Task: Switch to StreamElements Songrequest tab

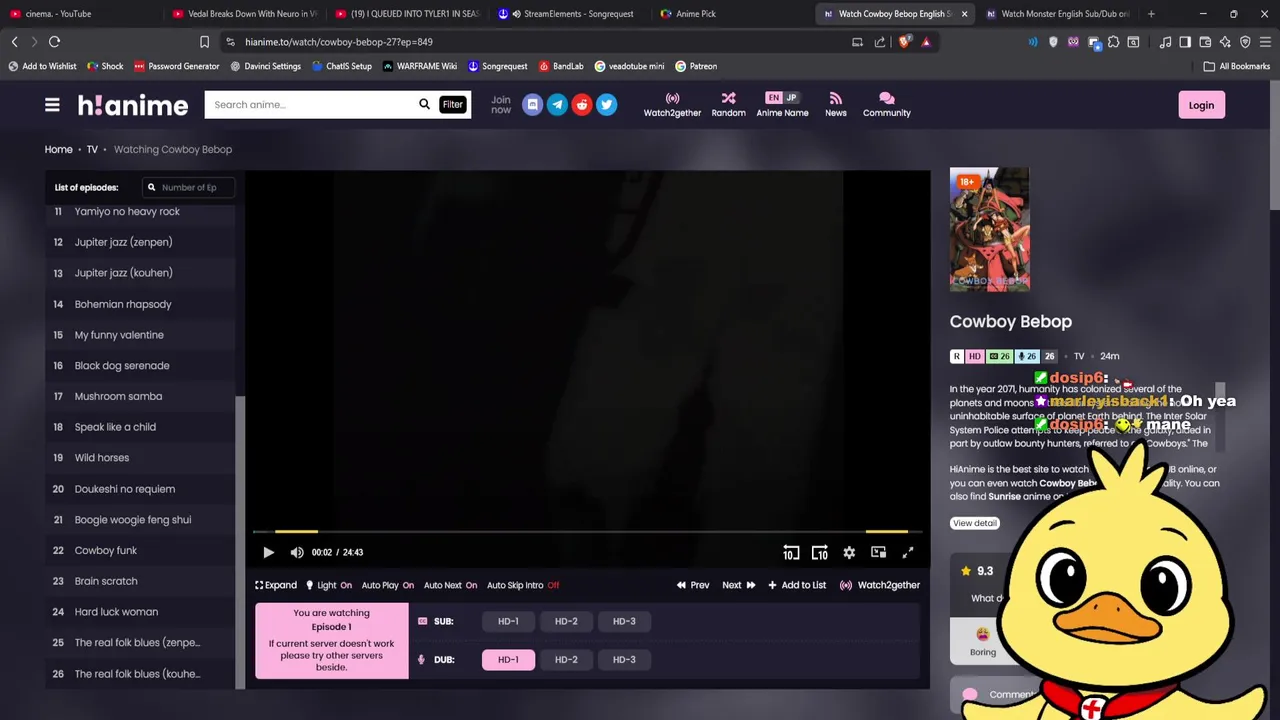Action: pyautogui.click(x=570, y=14)
